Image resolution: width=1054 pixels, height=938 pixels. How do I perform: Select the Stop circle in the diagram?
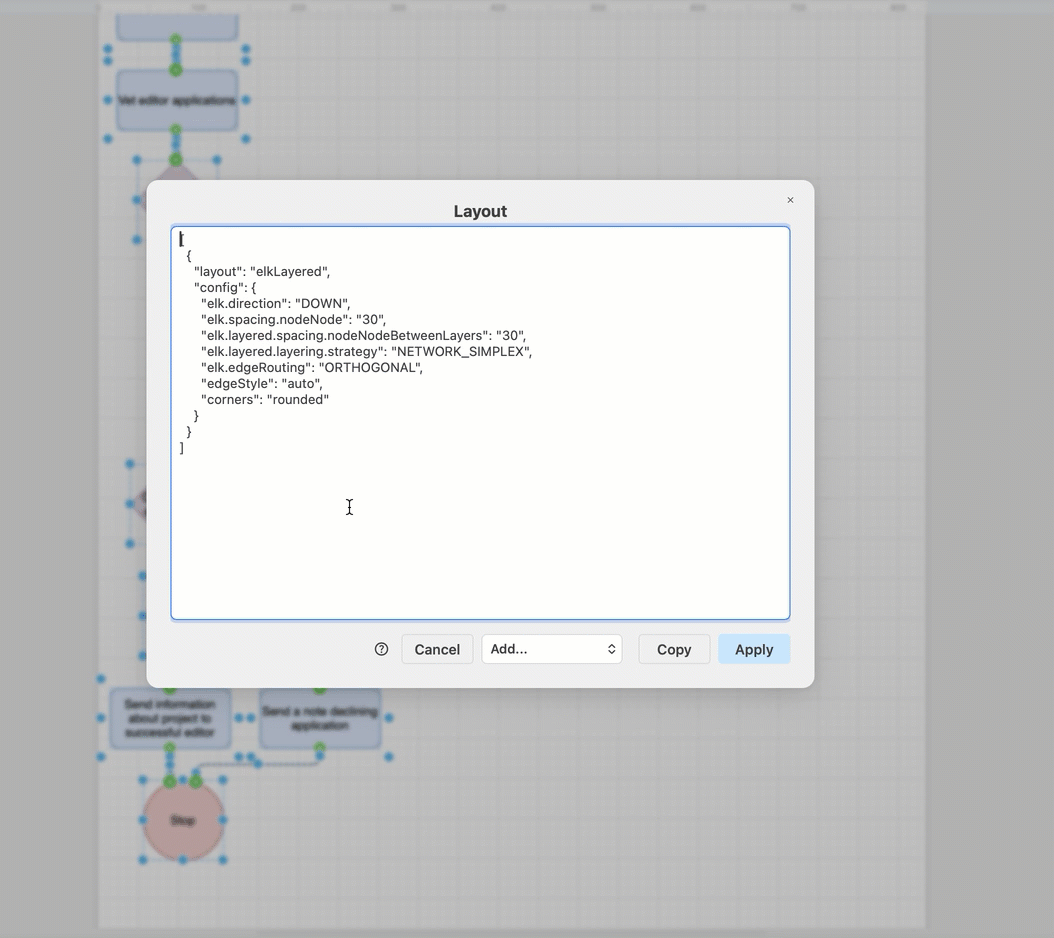tap(183, 820)
